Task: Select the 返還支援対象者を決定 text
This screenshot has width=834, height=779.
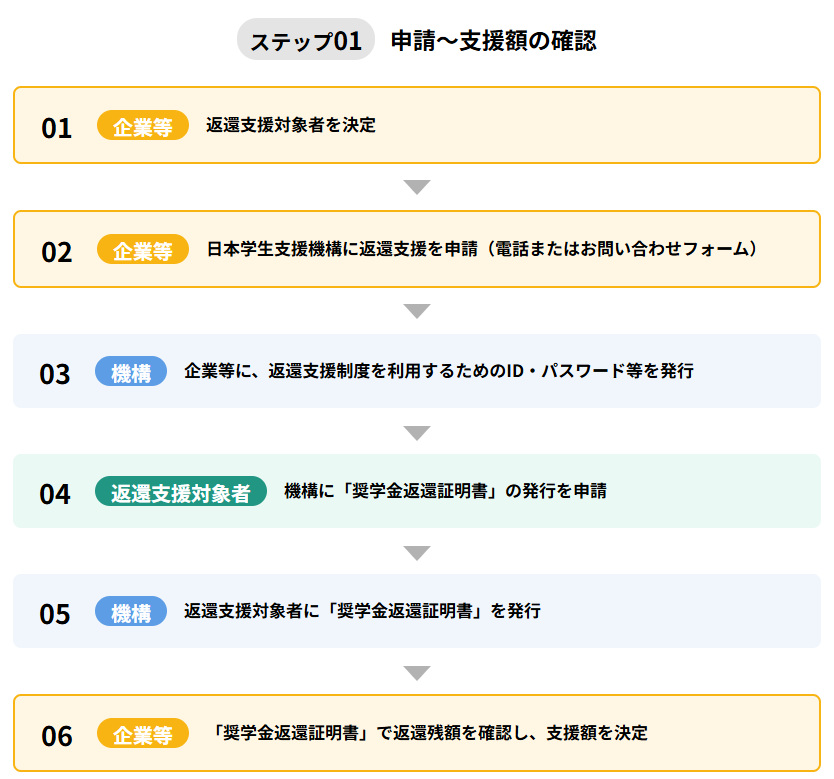Action: [290, 126]
